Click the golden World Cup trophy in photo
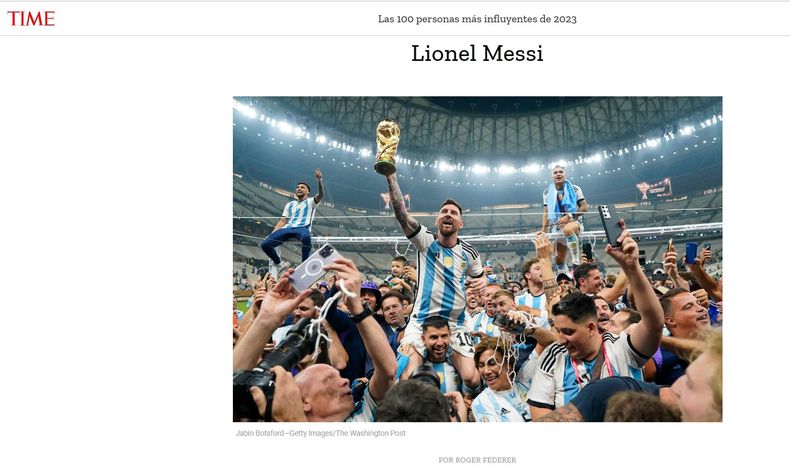Viewport: 790px width, 469px height. 387,147
